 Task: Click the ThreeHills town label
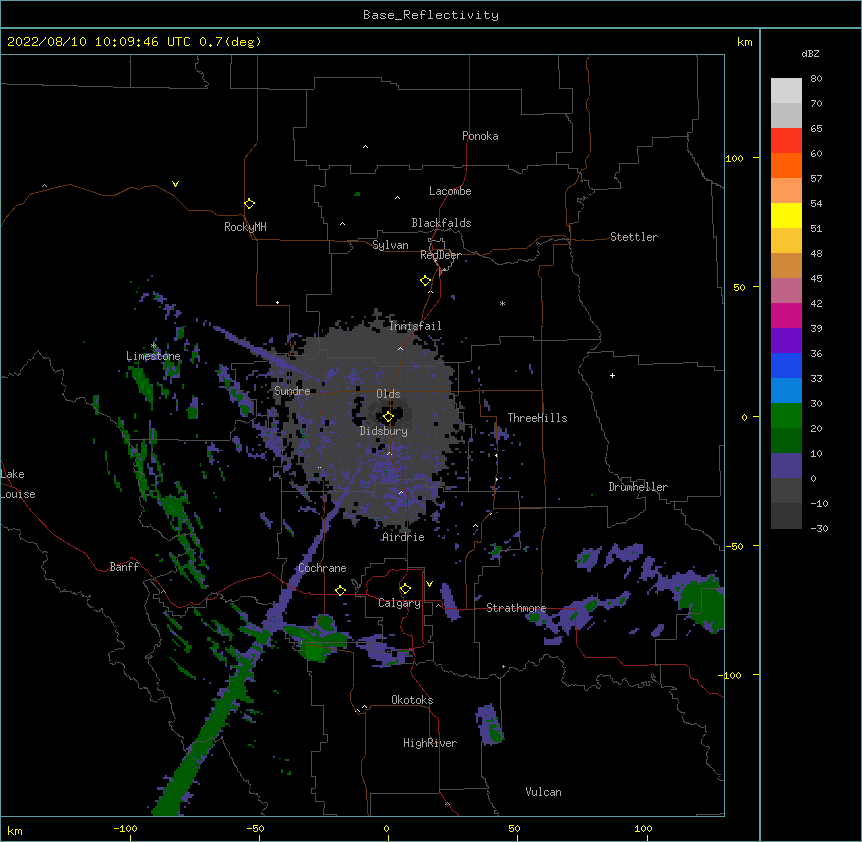point(537,418)
